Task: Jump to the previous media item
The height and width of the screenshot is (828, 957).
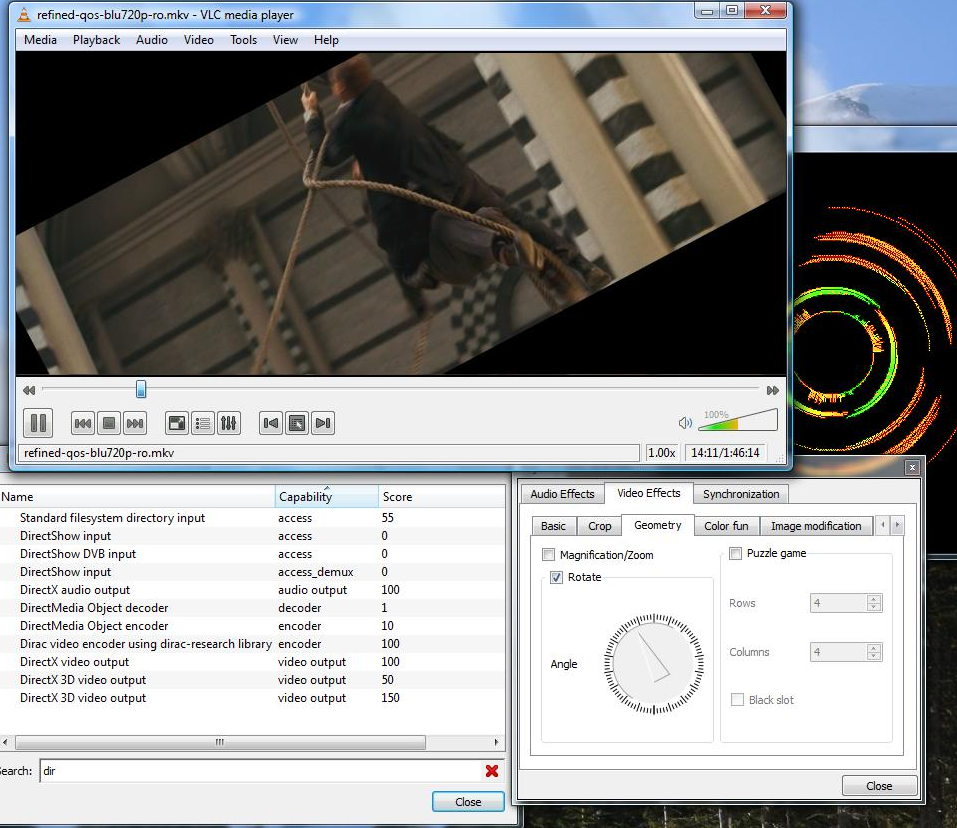Action: point(82,423)
